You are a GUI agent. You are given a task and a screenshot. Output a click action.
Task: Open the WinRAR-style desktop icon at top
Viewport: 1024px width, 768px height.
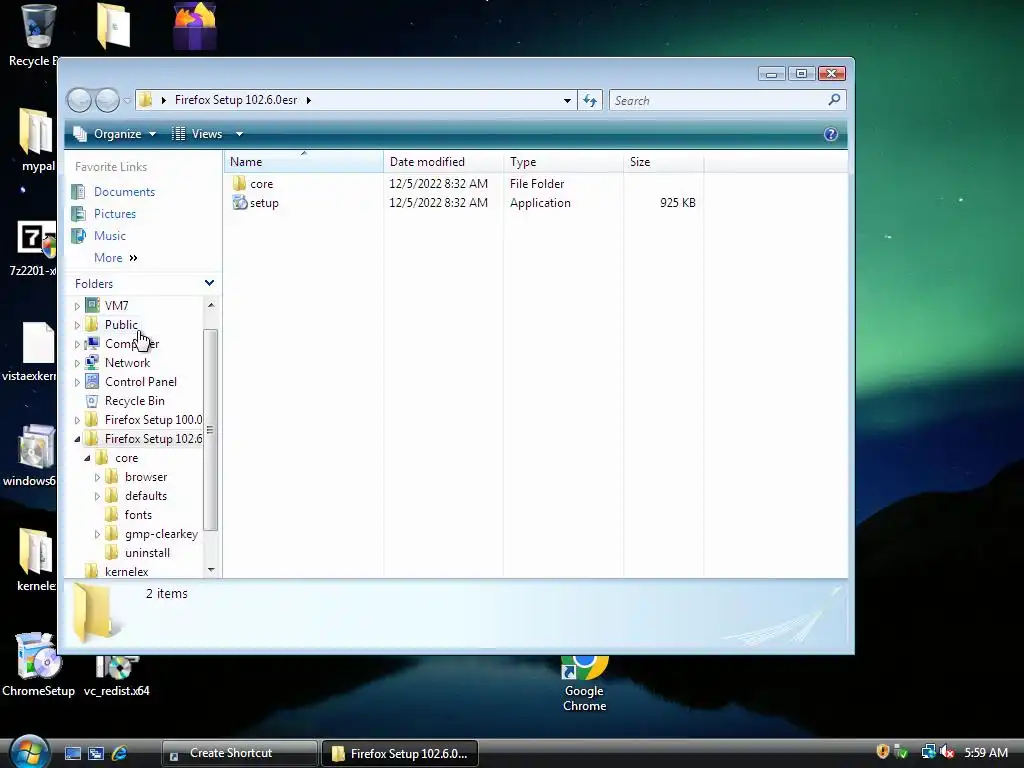195,26
